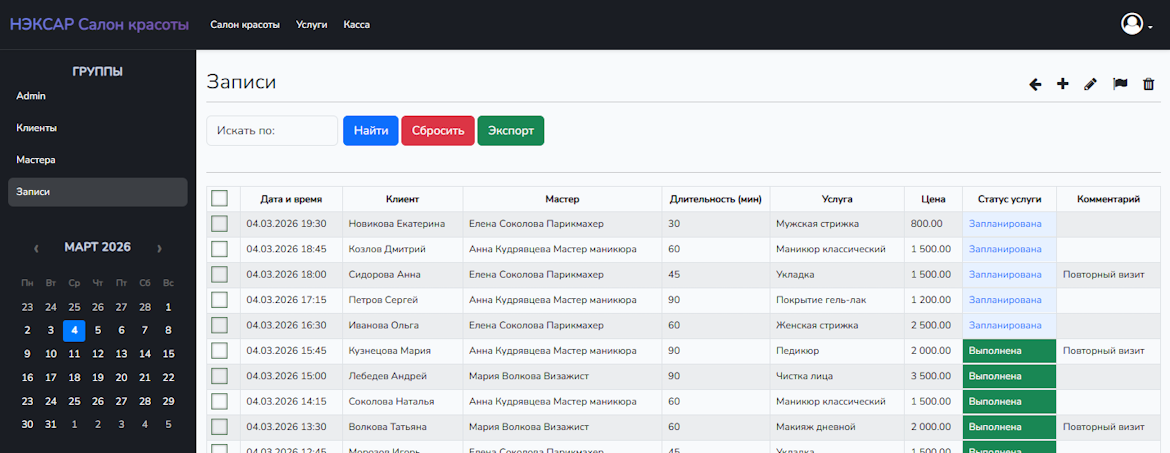Click the pencil edit icon
Viewport: 1170px width, 453px height.
click(x=1091, y=85)
